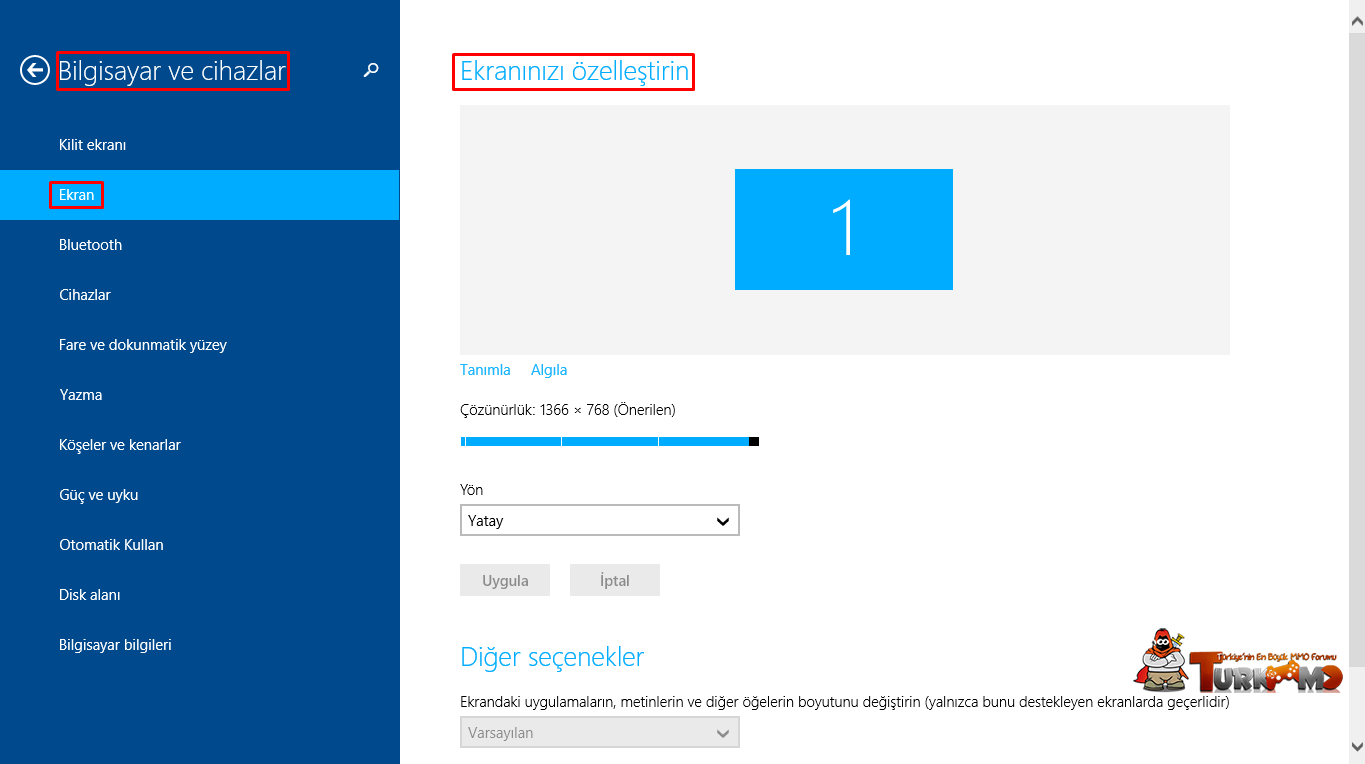Go to Güç ve uyku settings
The height and width of the screenshot is (764, 1365).
[x=200, y=495]
